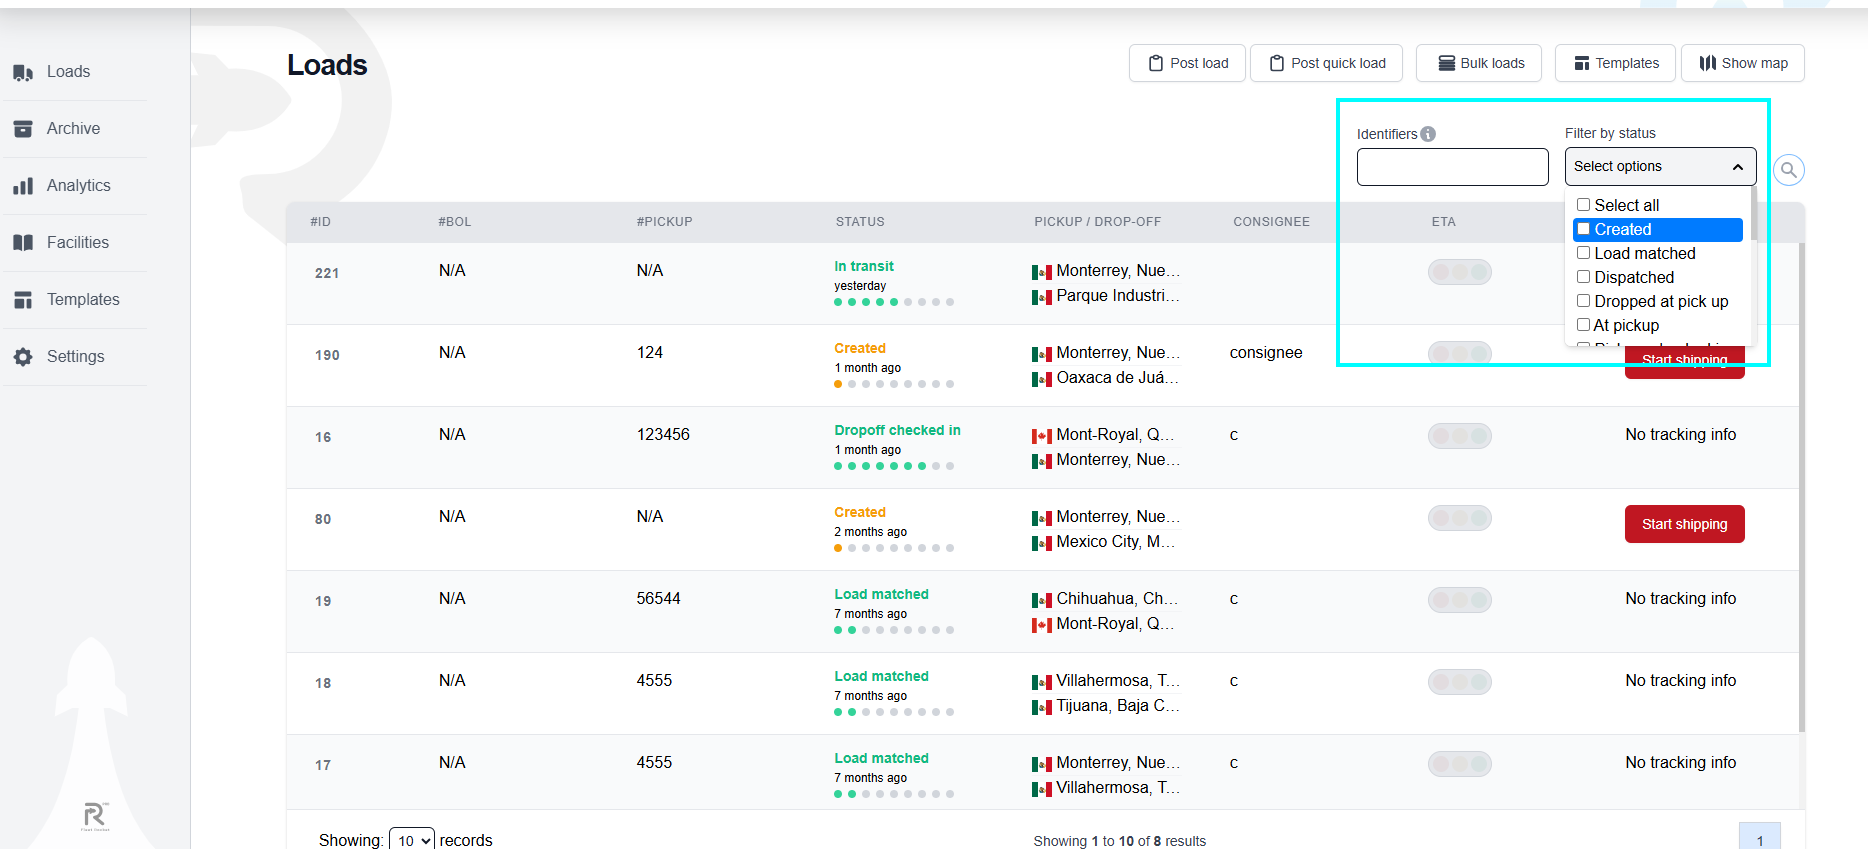Collapse the Filter by status dropdown
The image size is (1868, 849).
[x=1660, y=167]
